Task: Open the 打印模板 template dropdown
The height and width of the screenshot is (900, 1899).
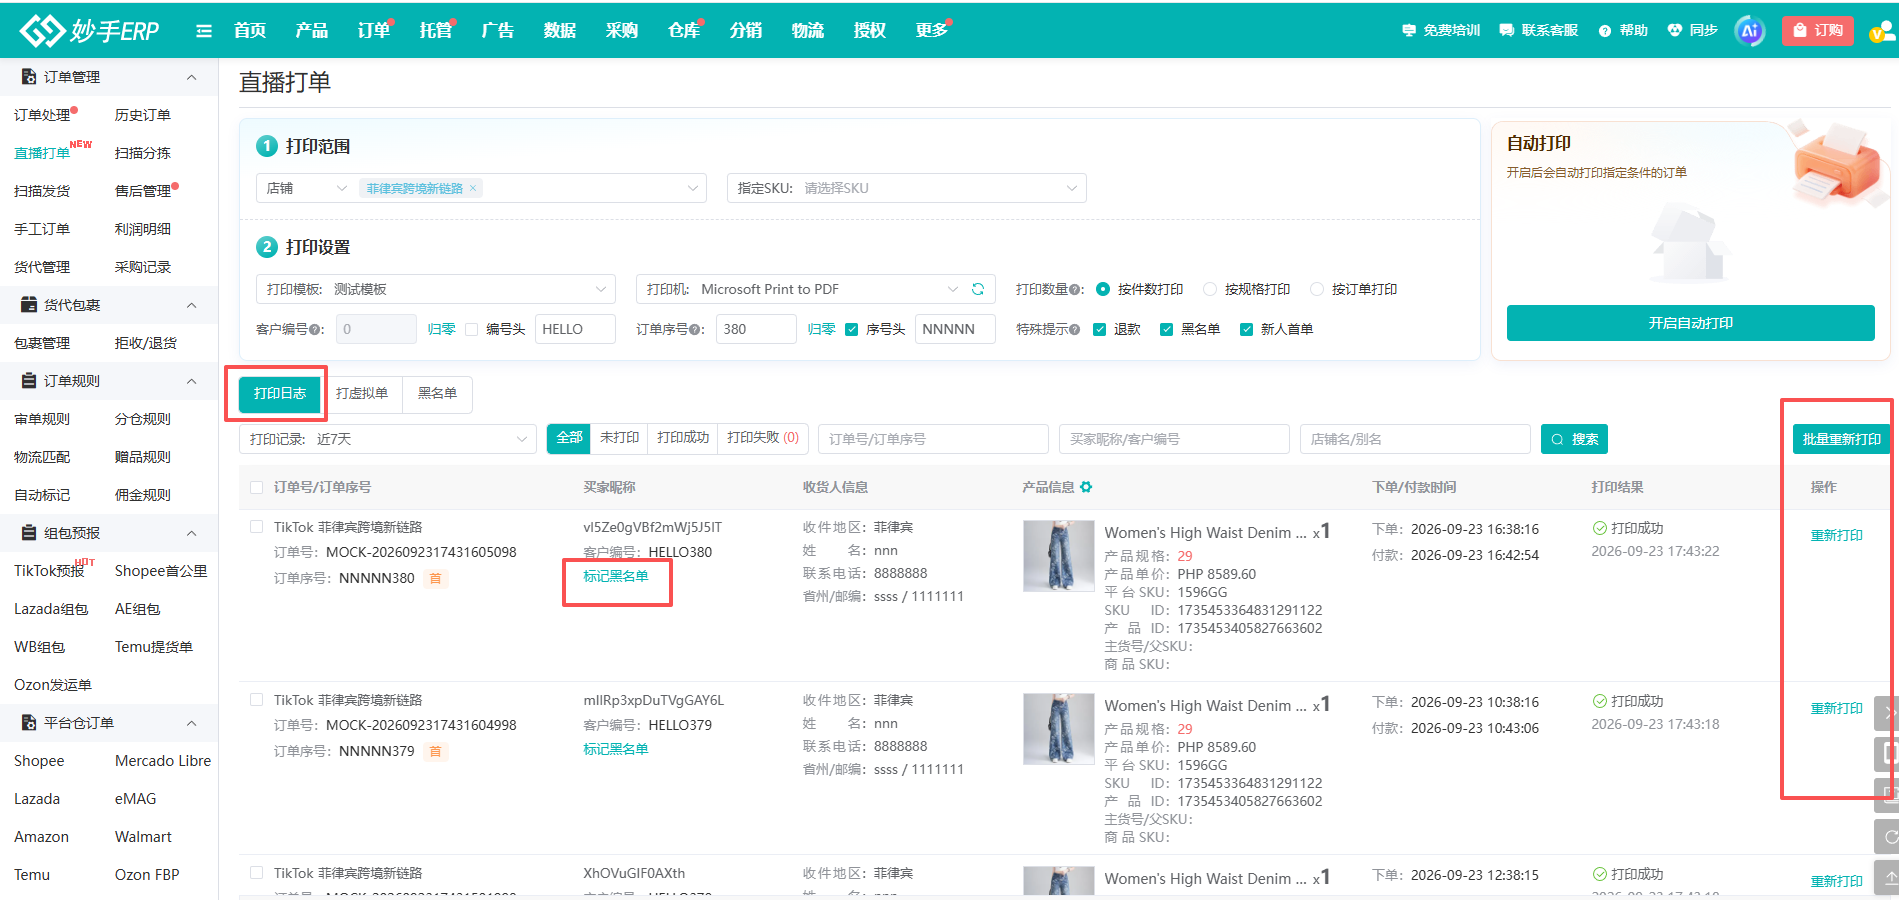Action: [436, 289]
